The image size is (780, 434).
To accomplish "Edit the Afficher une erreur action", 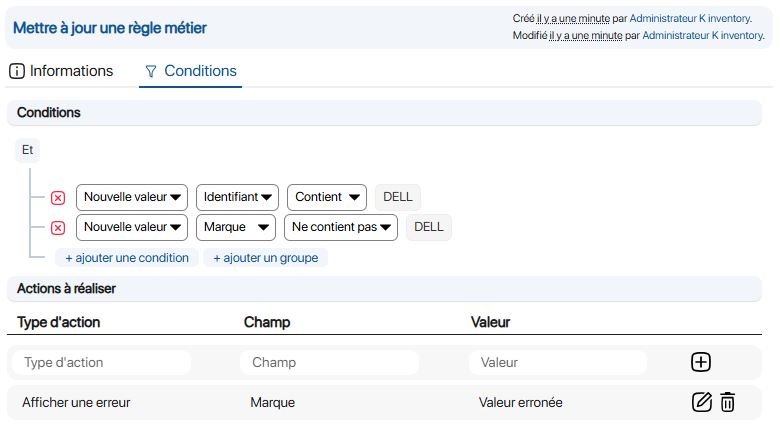I will pos(701,402).
